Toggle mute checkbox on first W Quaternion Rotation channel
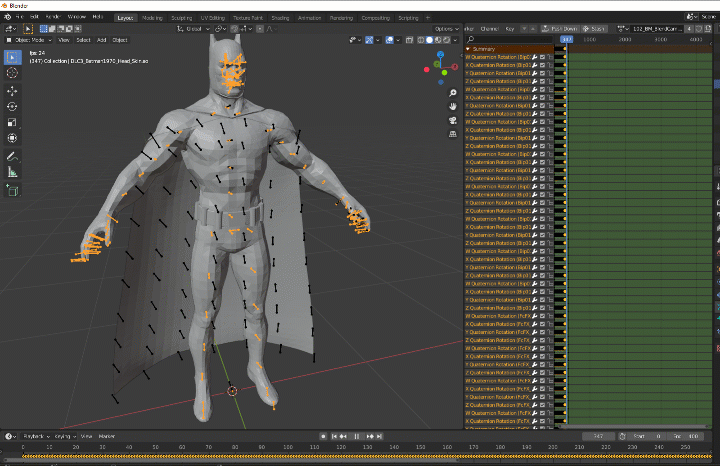Image resolution: width=720 pixels, height=466 pixels. tap(543, 58)
